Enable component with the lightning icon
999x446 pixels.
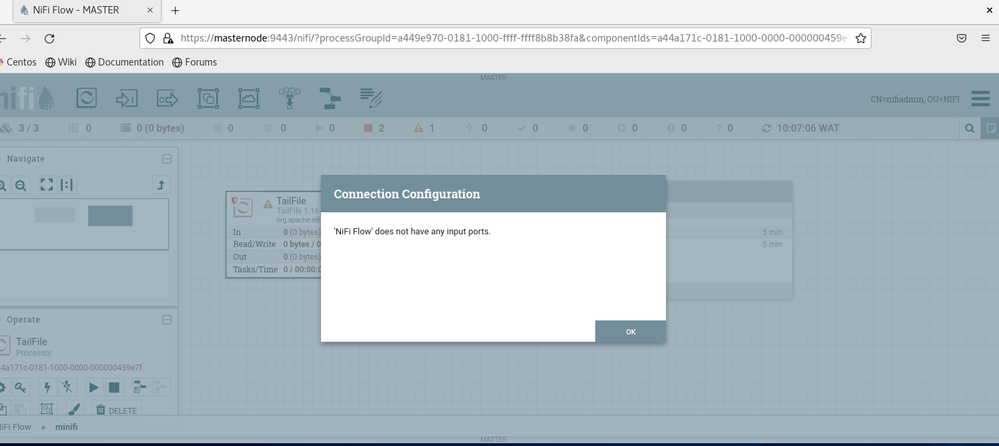(47, 387)
